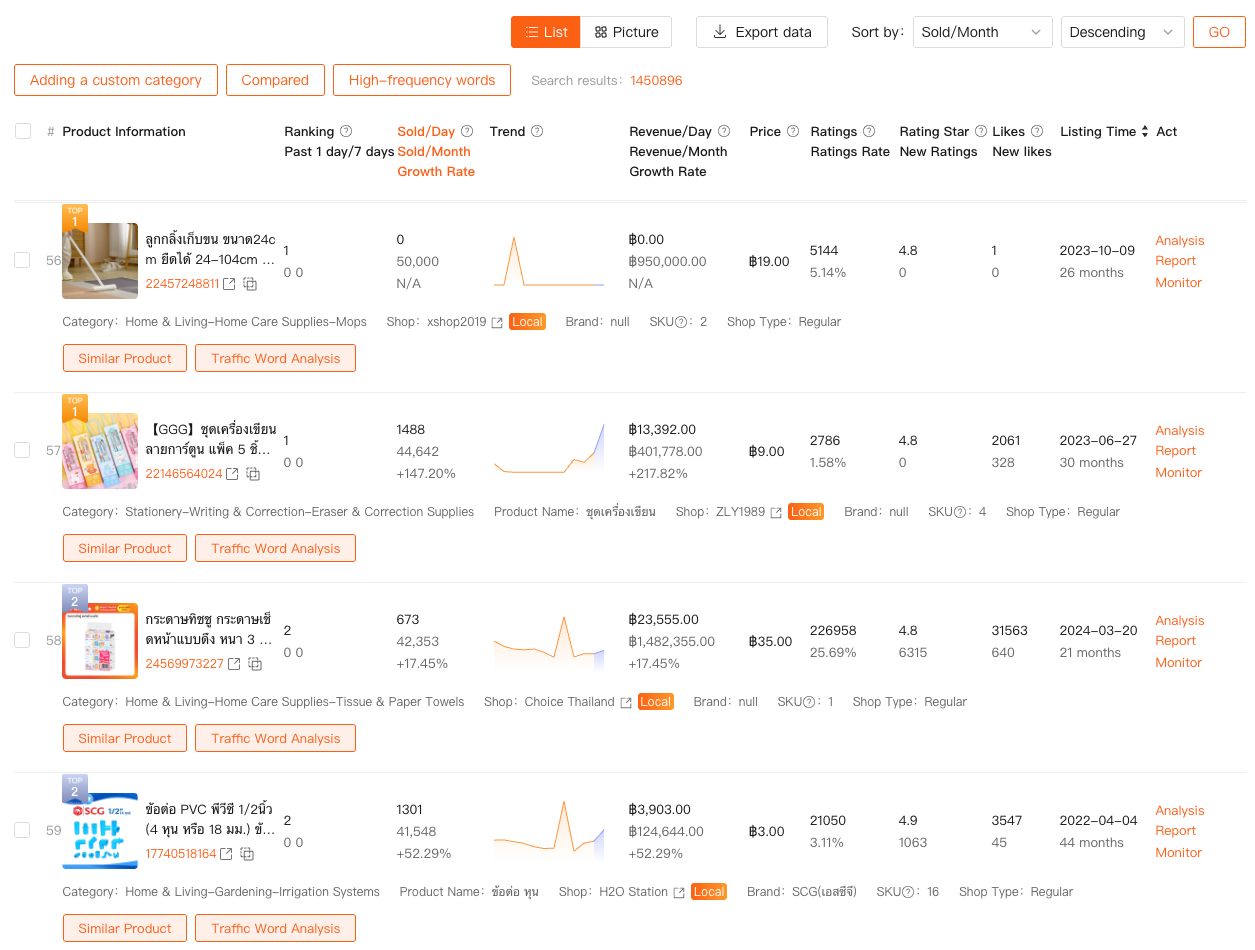Open the Descending order dropdown

(x=1122, y=31)
